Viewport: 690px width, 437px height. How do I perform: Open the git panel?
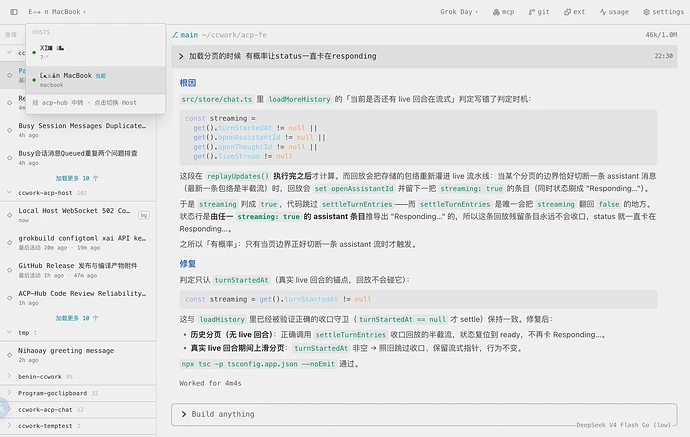click(x=539, y=12)
